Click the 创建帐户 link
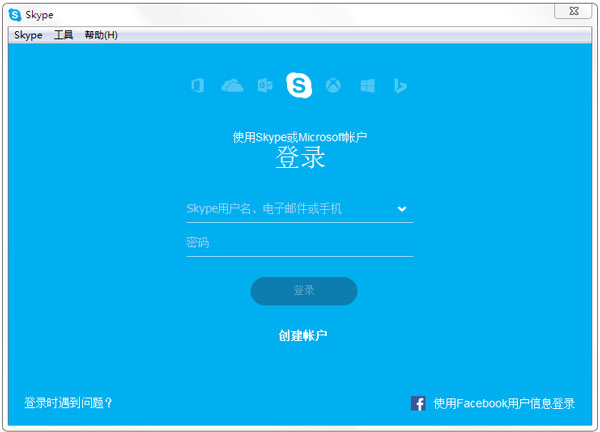This screenshot has height=432, width=600. click(x=303, y=335)
